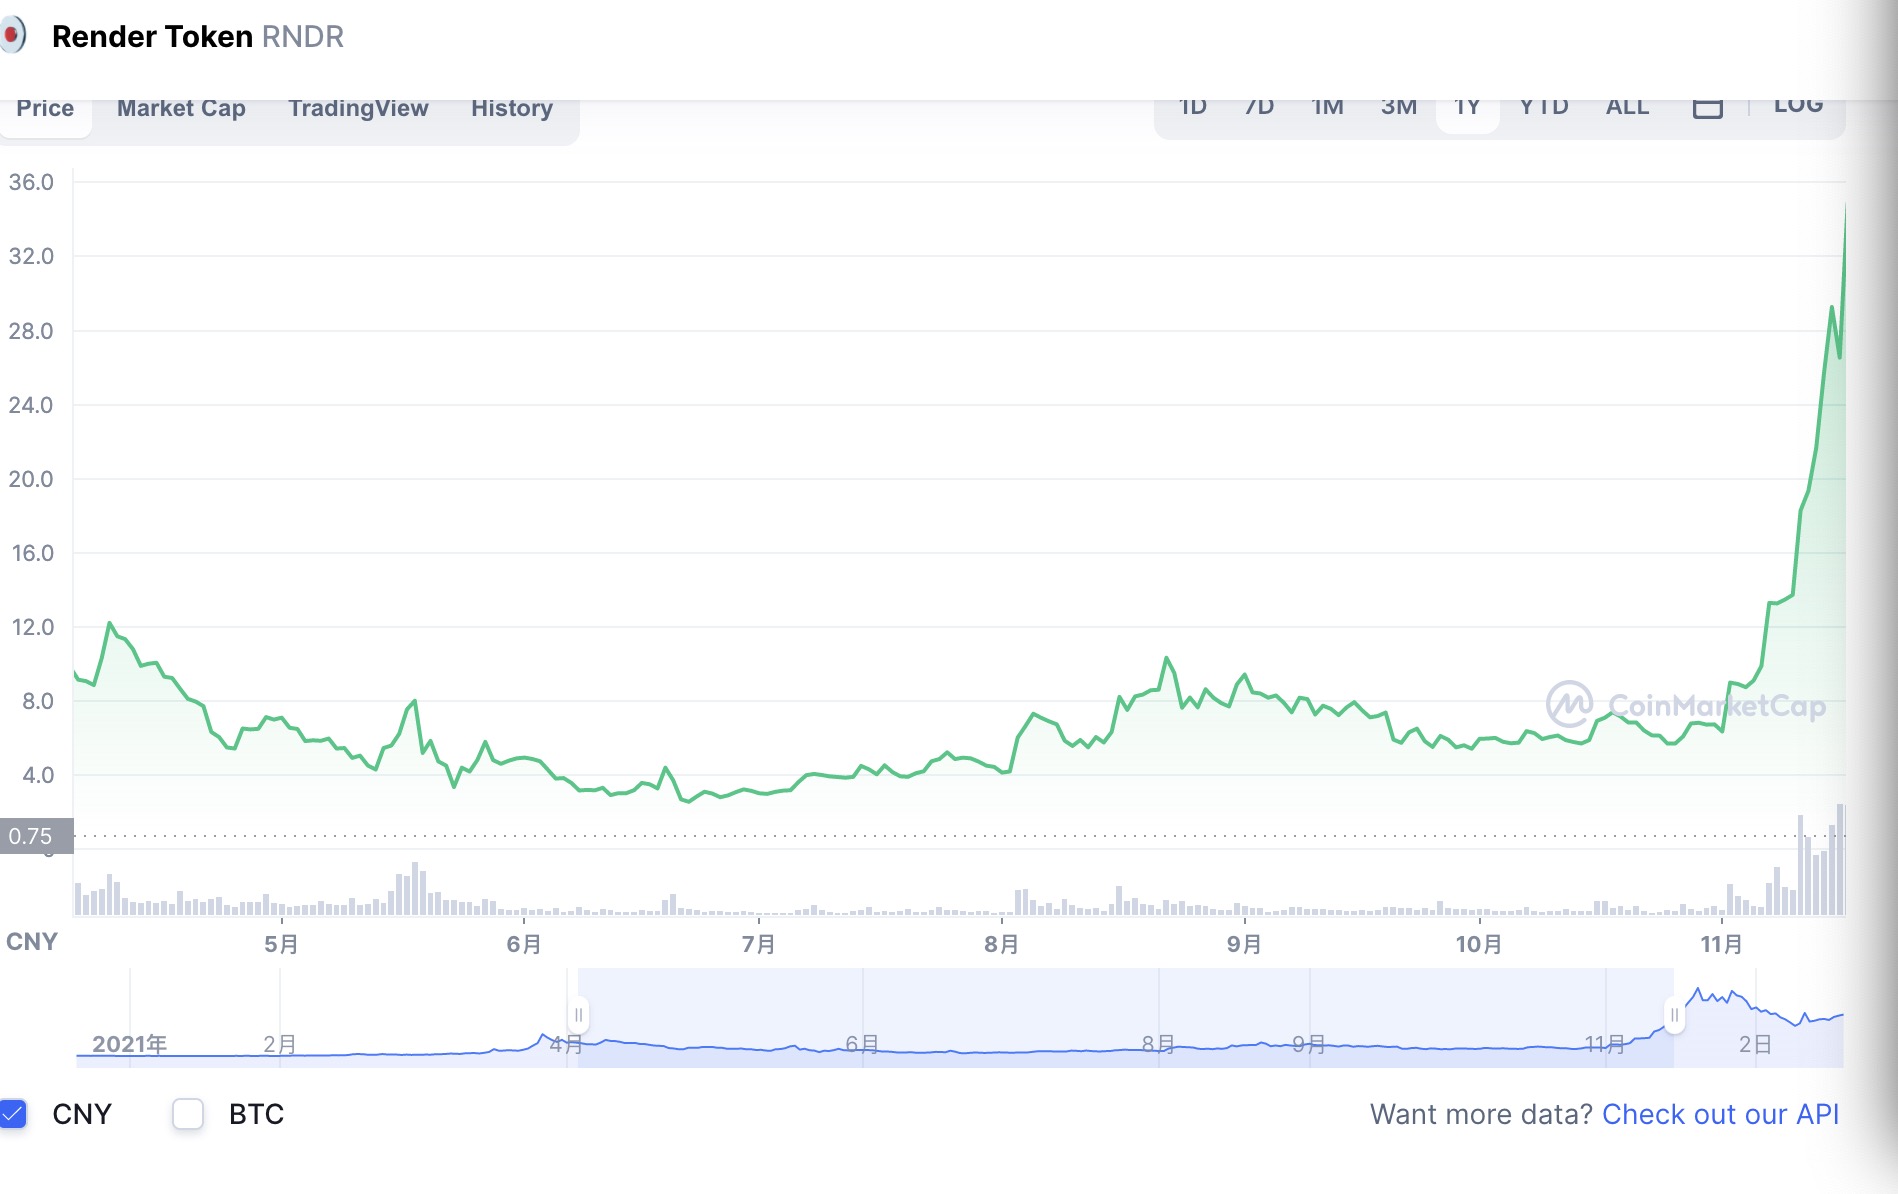Click the 5月 label on the x-axis
1898x1194 pixels.
(x=281, y=944)
